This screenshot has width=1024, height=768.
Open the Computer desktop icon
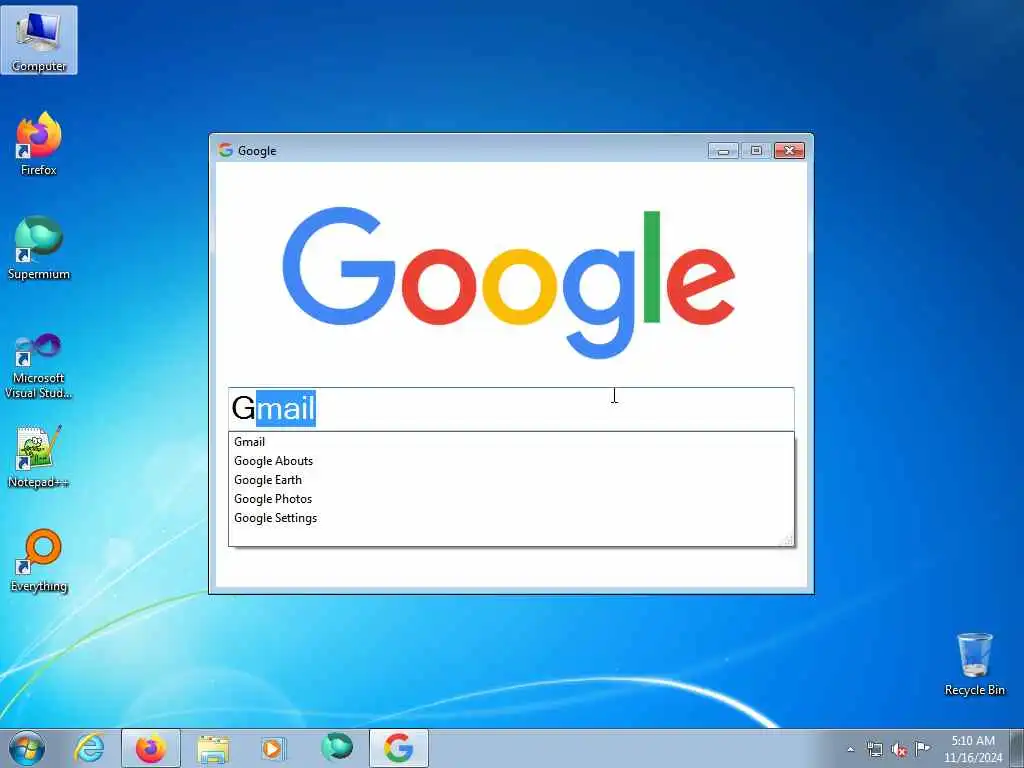39,40
